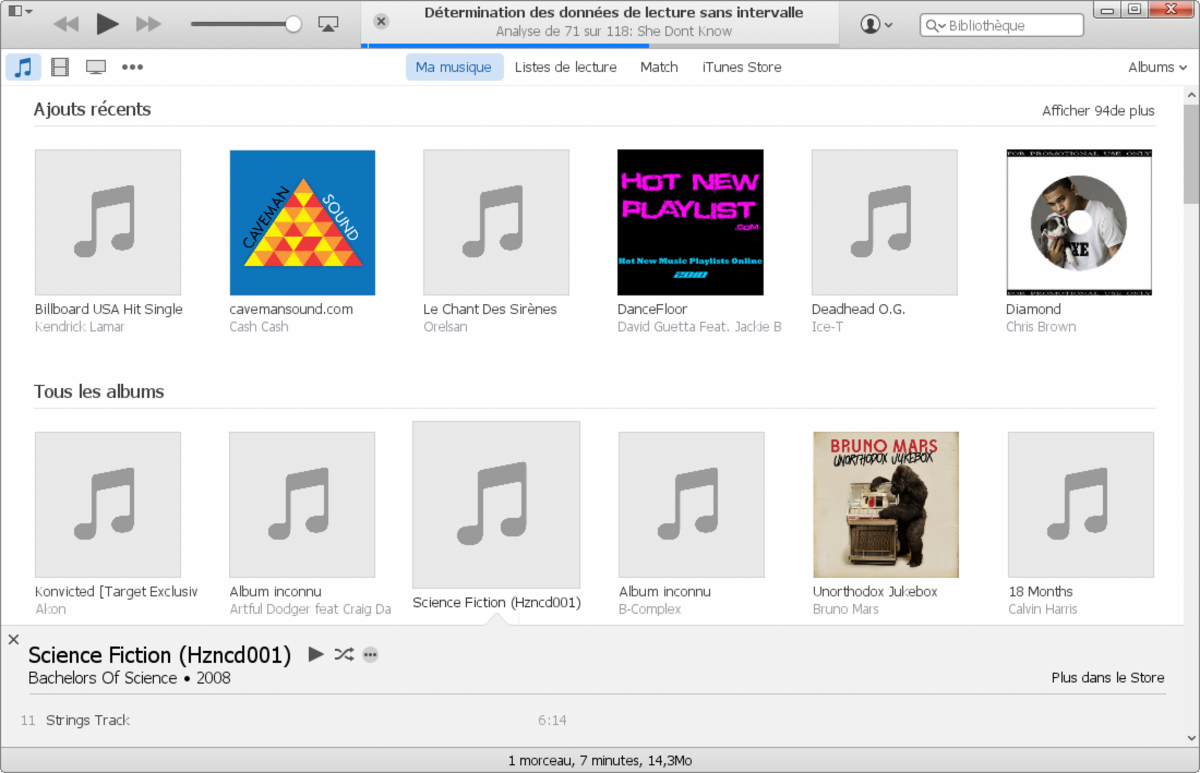Viewport: 1200px width, 773px height.
Task: Click David Guetta Feat. Jackie B label
Action: tap(699, 327)
